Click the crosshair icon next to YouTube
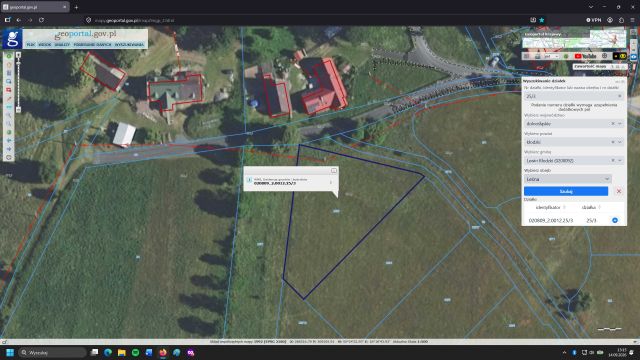Screen dimensions: 640x360 [x=604, y=56]
